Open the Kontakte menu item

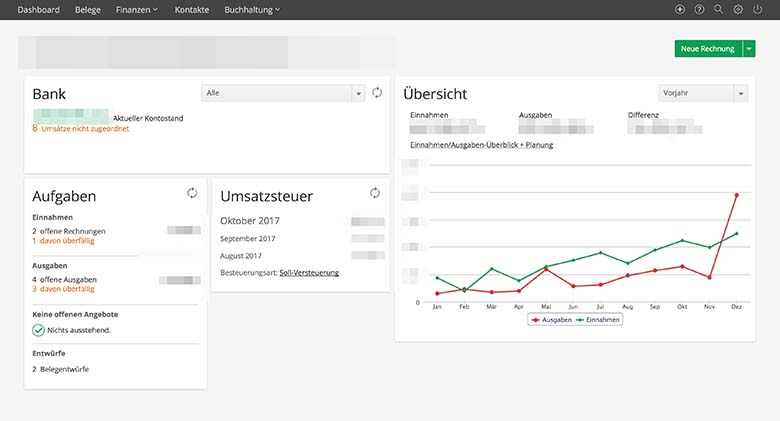pyautogui.click(x=192, y=9)
